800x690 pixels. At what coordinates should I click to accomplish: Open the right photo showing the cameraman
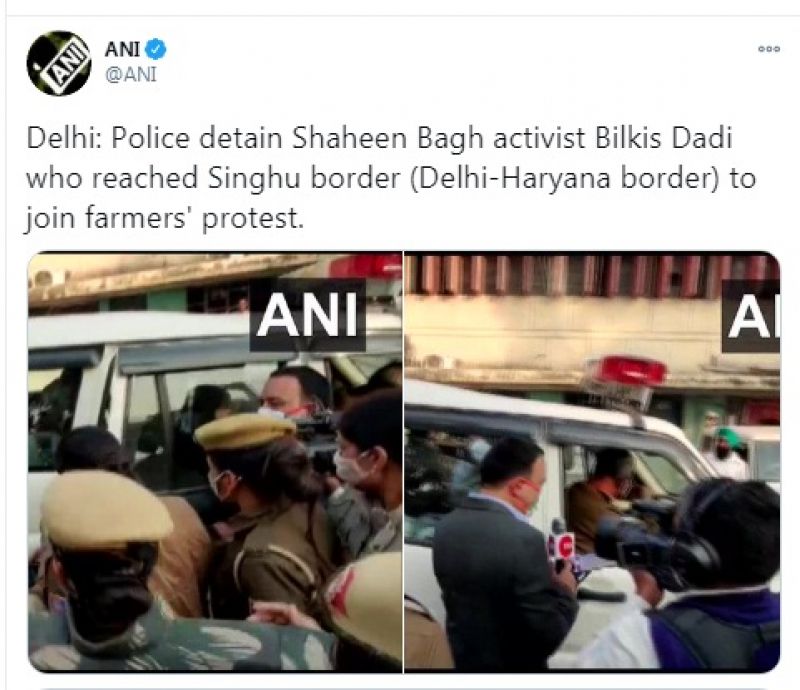(x=592, y=461)
